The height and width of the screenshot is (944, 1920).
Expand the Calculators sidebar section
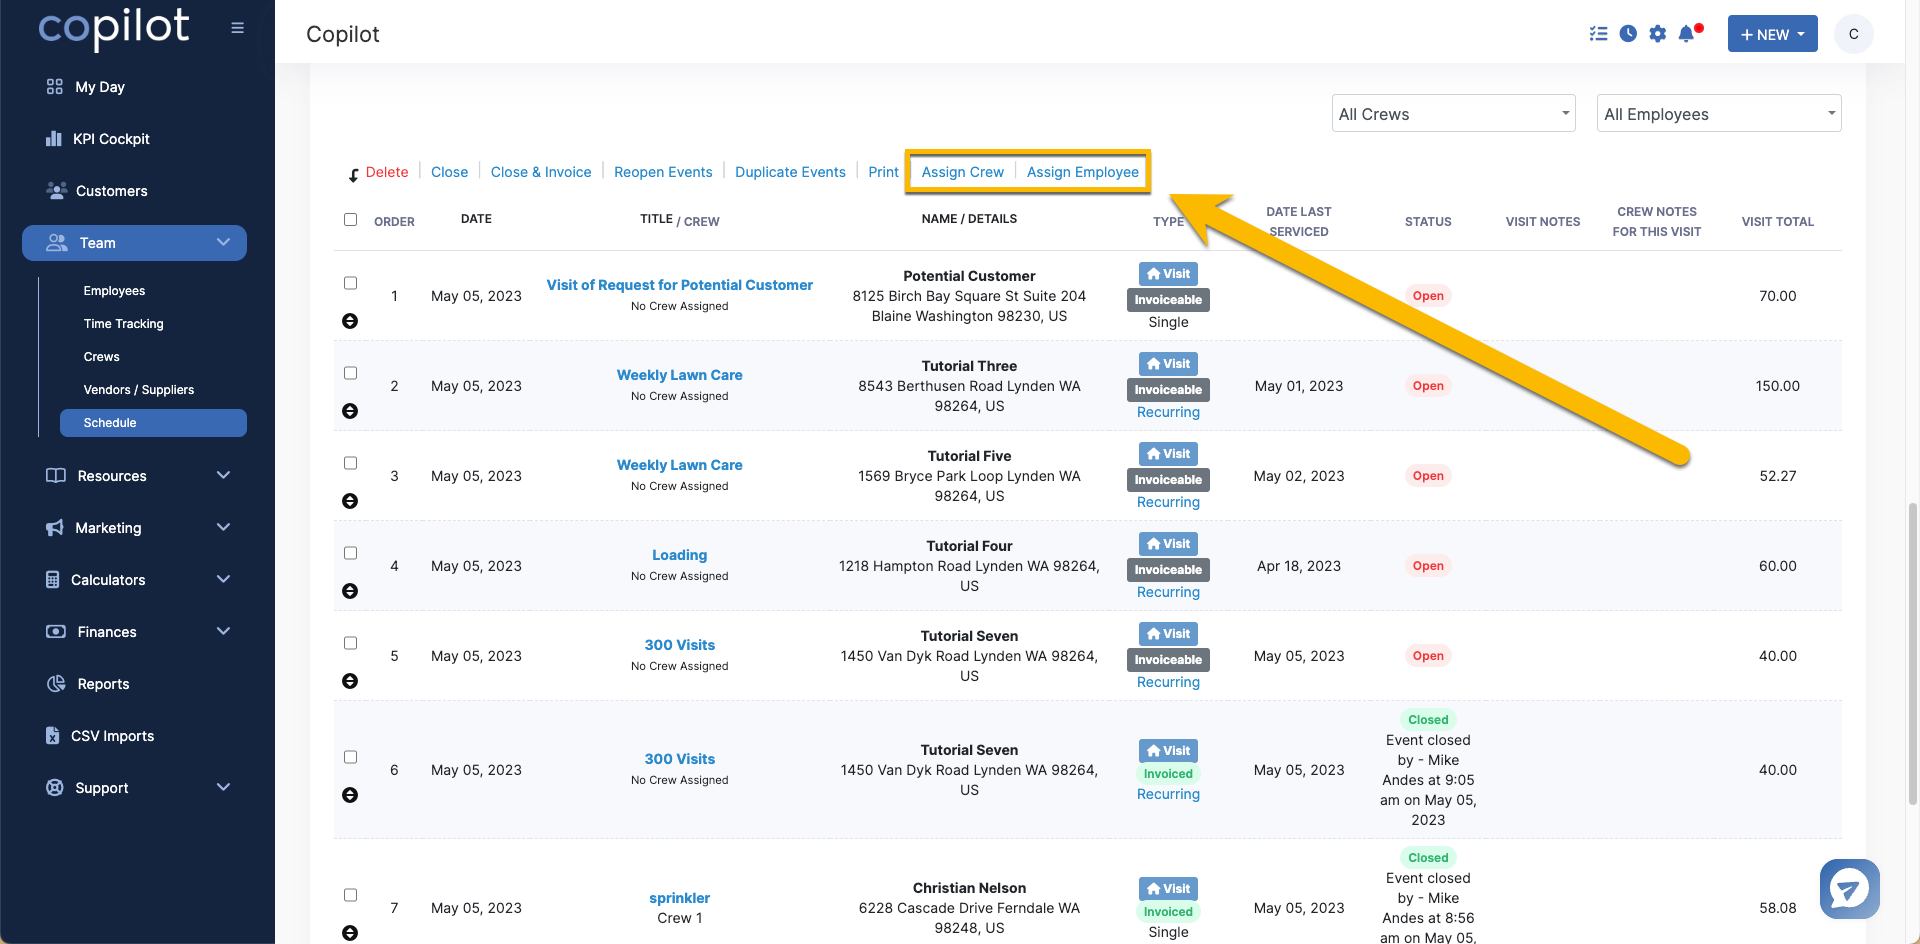(138, 580)
